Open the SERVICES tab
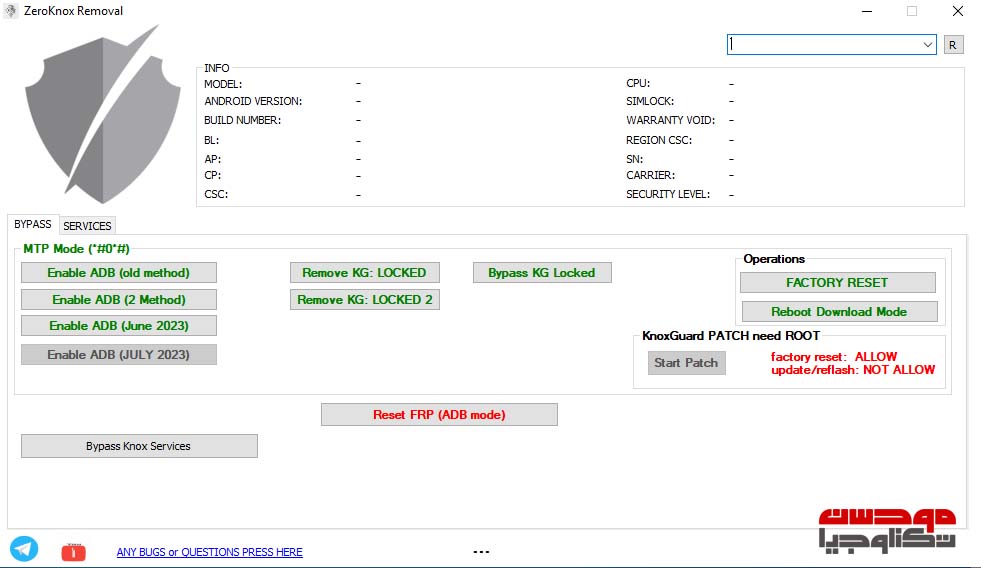 tap(87, 226)
